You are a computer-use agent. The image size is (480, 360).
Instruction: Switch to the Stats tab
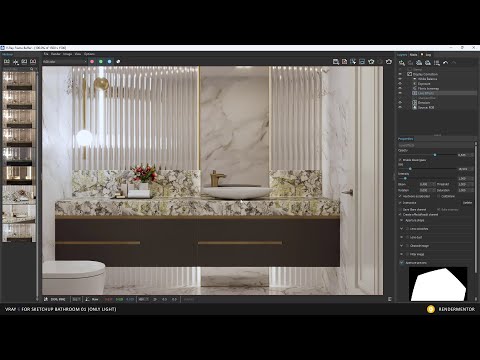point(413,55)
